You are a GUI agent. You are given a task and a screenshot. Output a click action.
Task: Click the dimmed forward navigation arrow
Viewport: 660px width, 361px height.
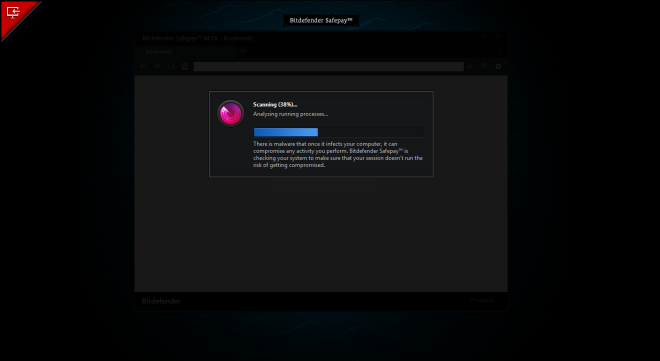coord(157,66)
